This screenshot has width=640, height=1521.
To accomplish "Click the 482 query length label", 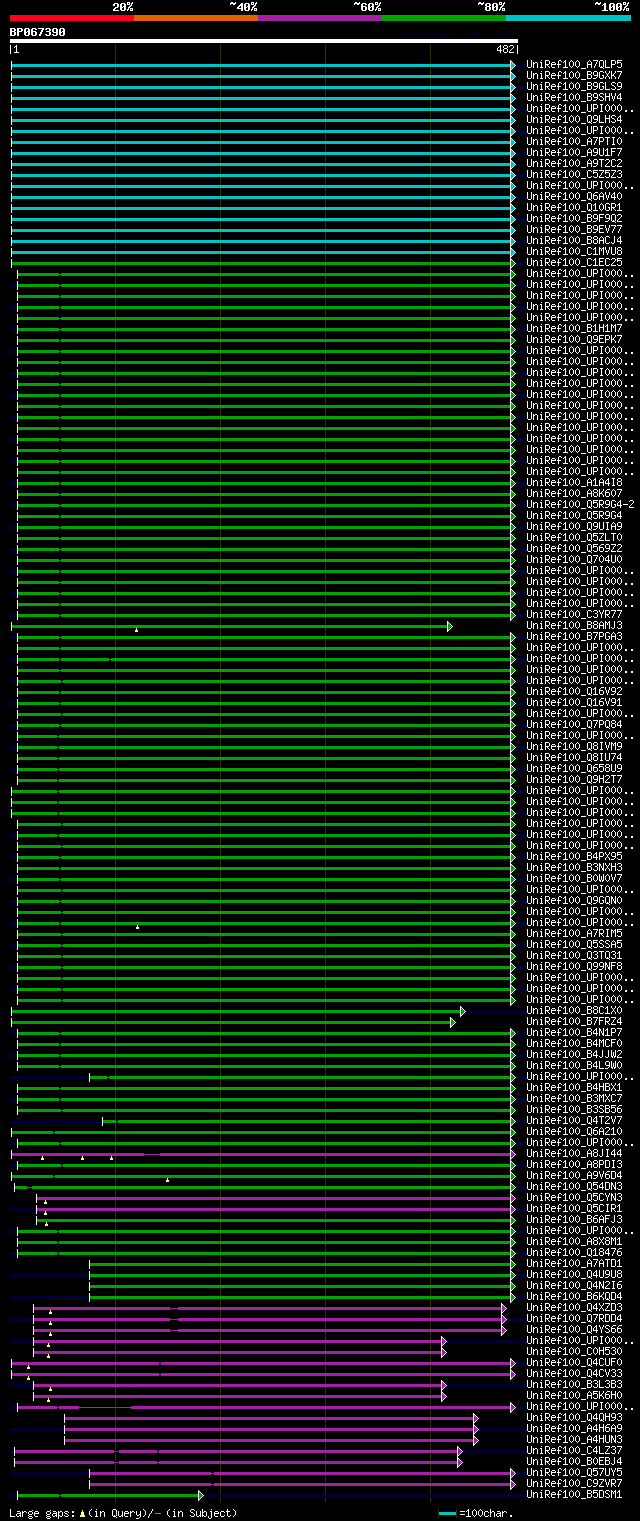I will pyautogui.click(x=505, y=49).
